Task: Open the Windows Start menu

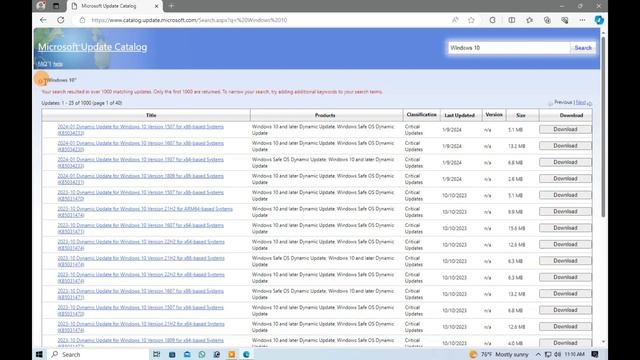Action: (x=39, y=354)
